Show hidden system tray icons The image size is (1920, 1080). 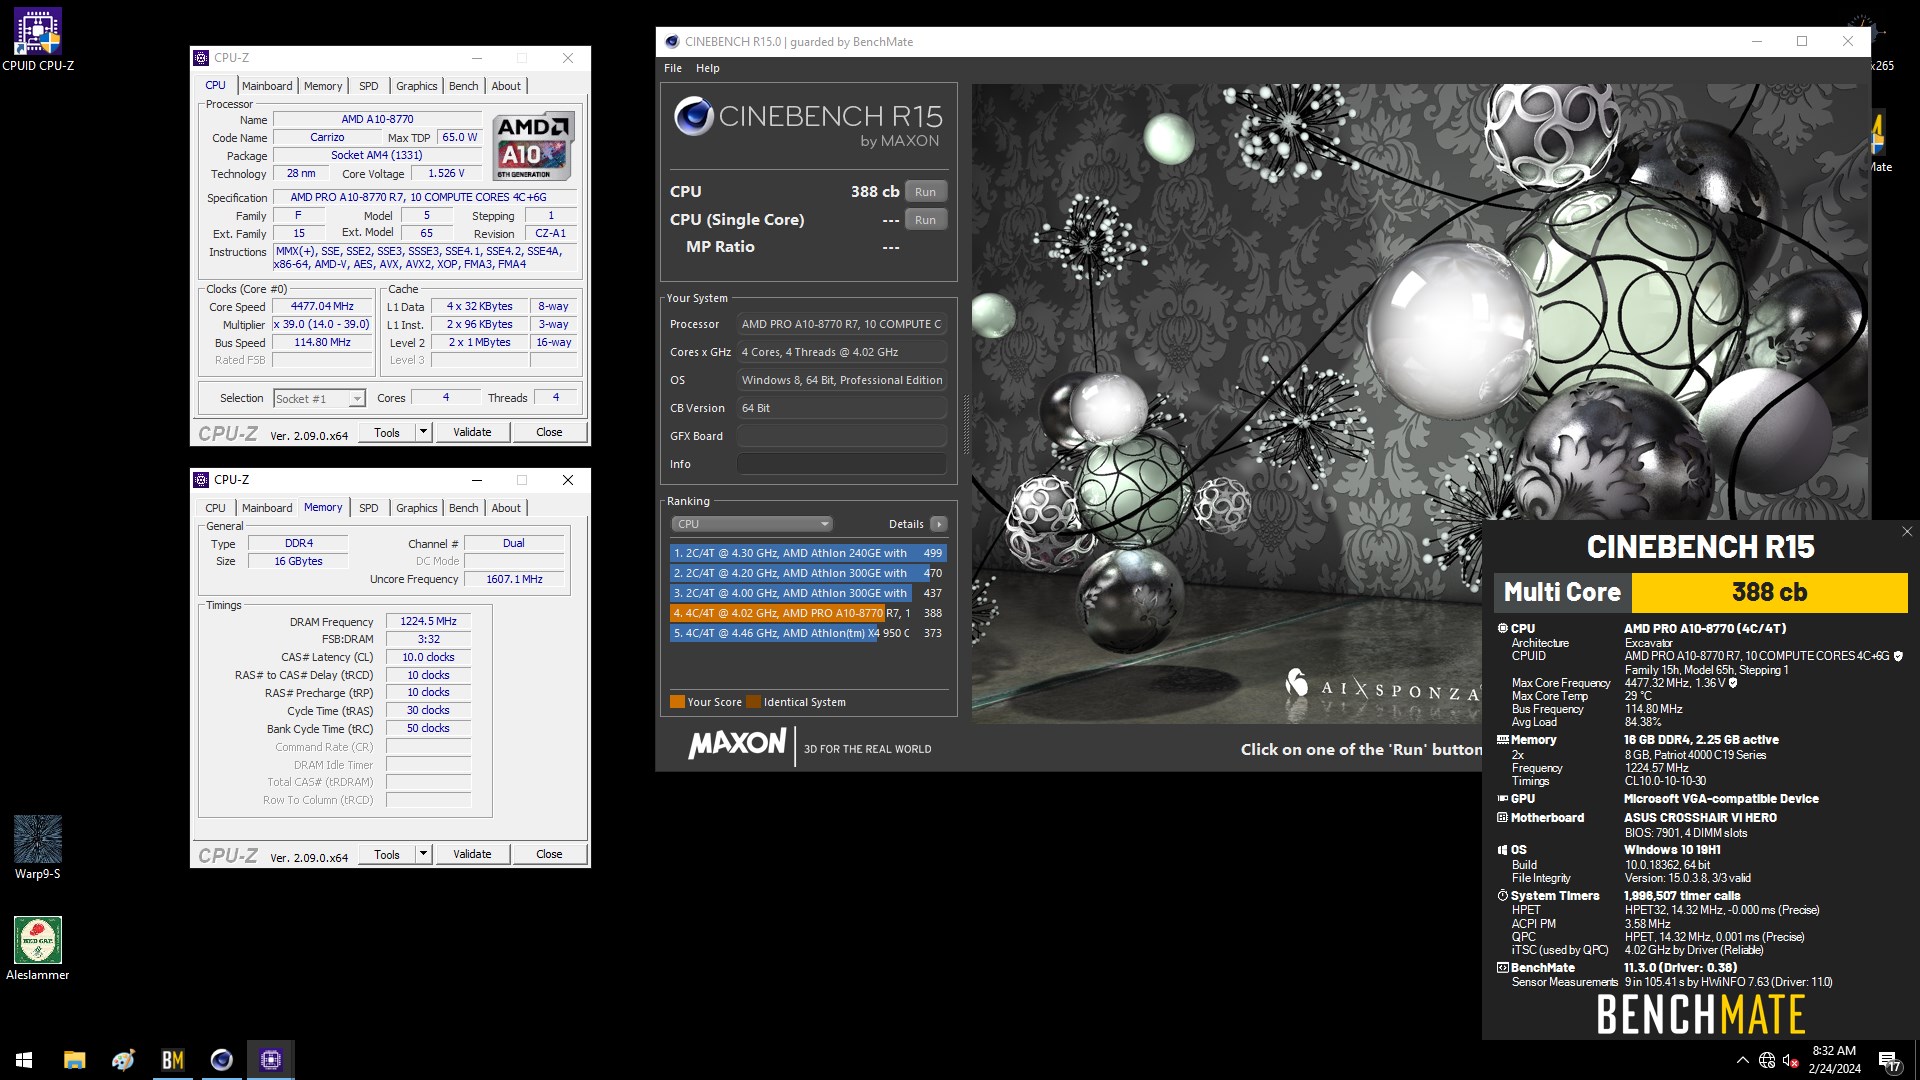pos(1743,1060)
